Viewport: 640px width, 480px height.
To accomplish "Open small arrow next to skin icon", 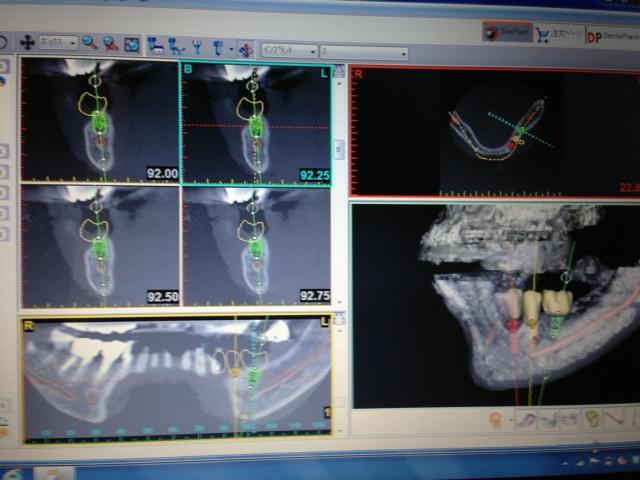I will (x=510, y=420).
